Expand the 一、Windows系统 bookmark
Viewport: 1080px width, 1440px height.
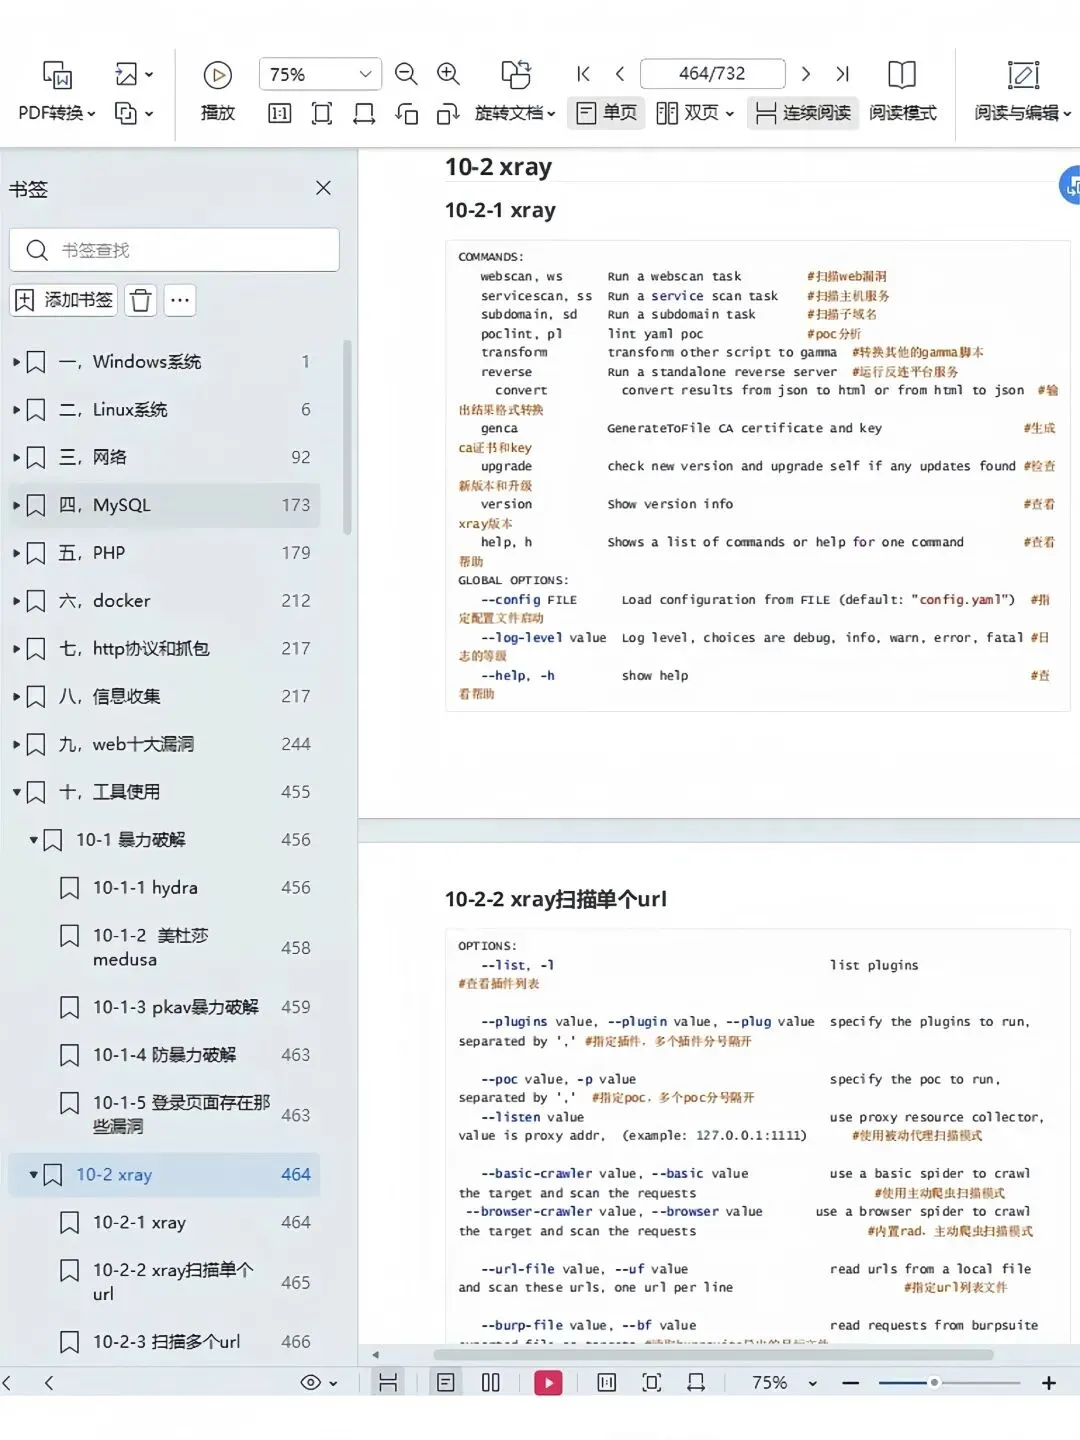[16, 362]
